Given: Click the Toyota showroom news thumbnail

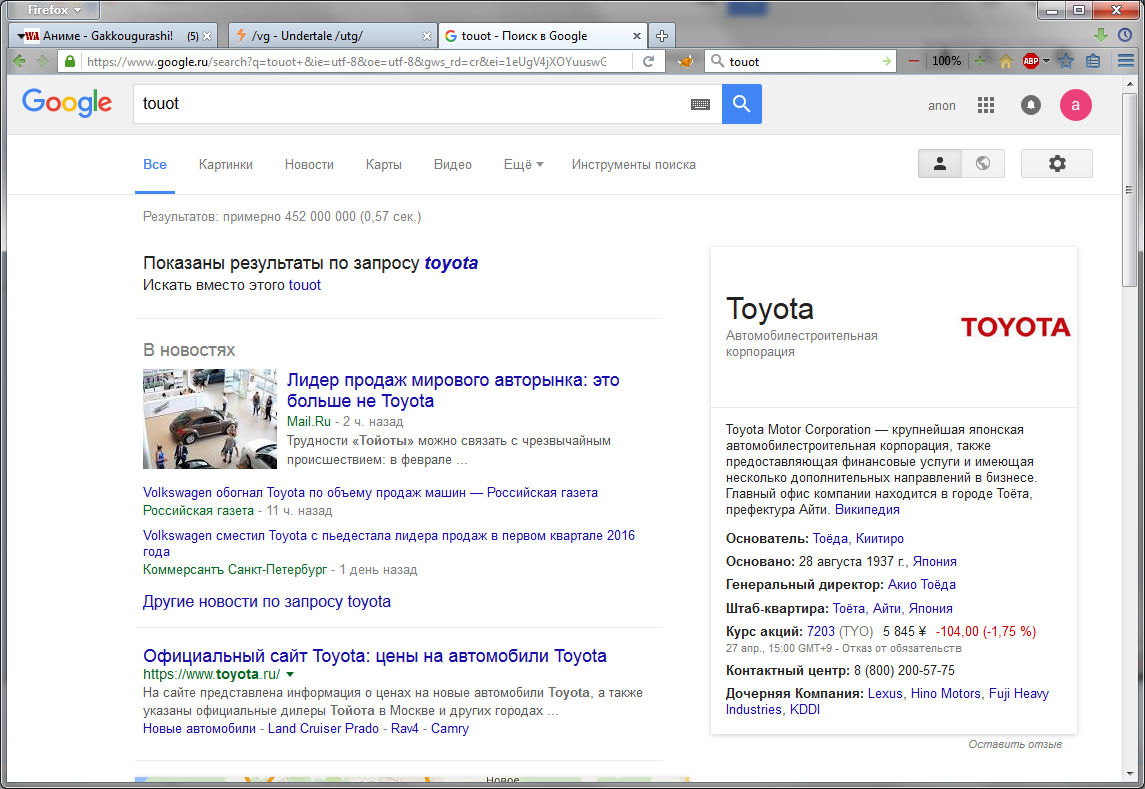Looking at the screenshot, I should click(209, 419).
